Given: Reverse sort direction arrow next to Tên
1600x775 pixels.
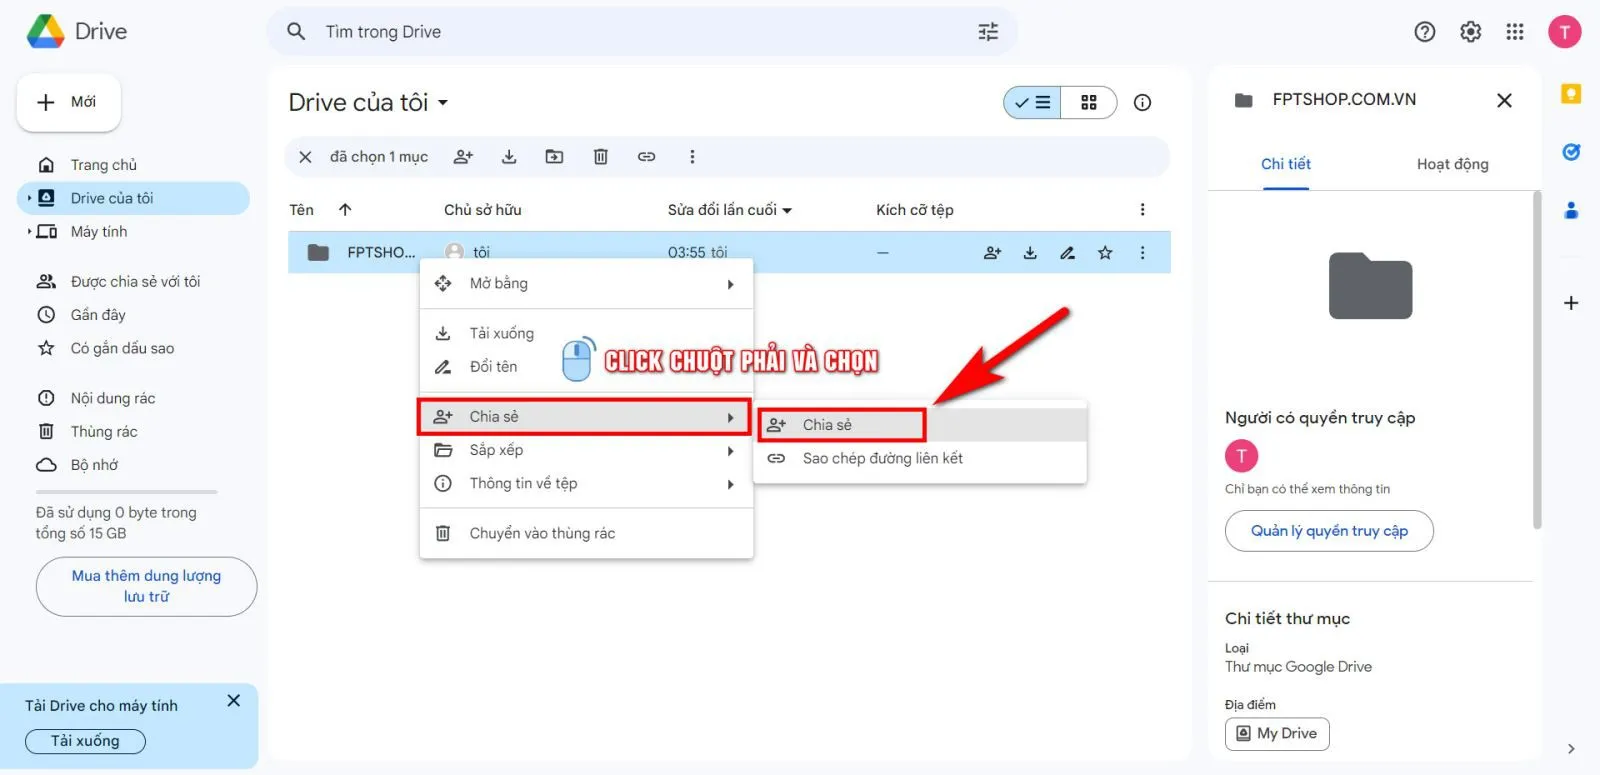Looking at the screenshot, I should click(345, 210).
